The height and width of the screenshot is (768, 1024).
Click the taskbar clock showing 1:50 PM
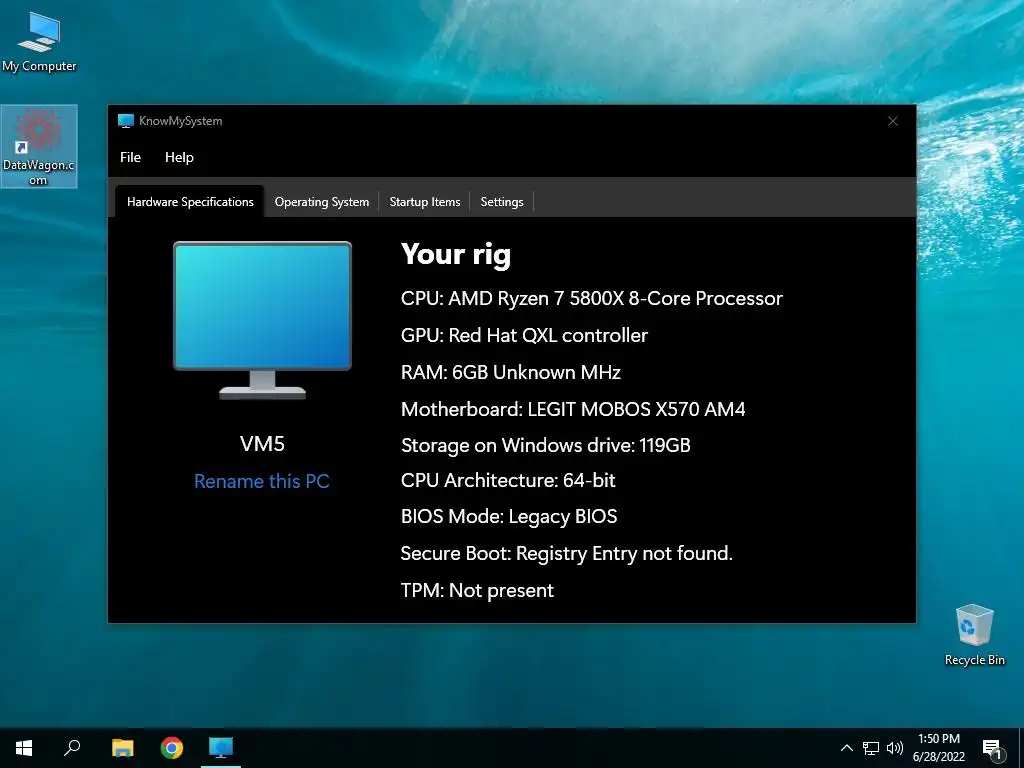[938, 748]
